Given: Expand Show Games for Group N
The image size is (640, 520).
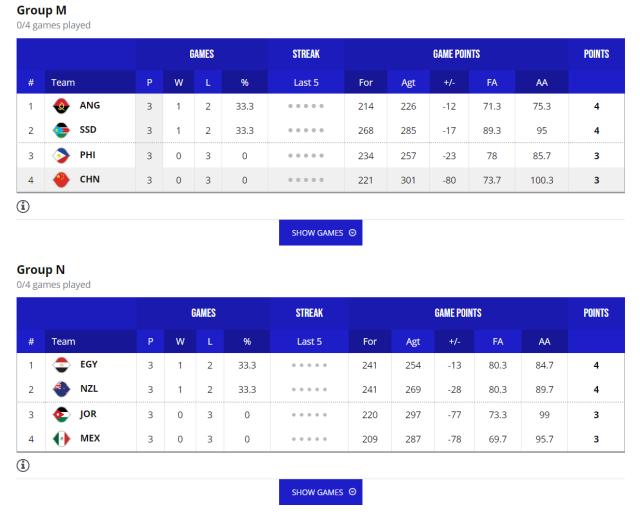Looking at the screenshot, I should (324, 492).
